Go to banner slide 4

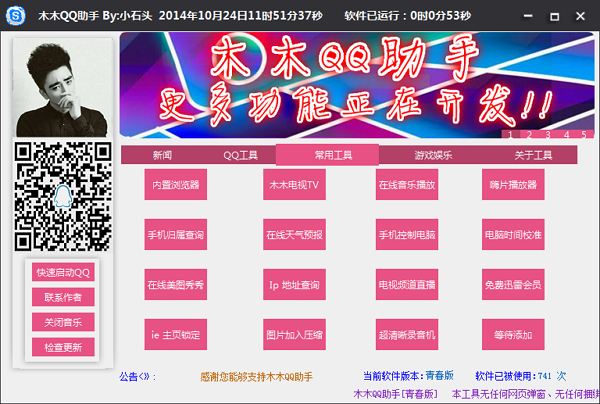click(566, 134)
